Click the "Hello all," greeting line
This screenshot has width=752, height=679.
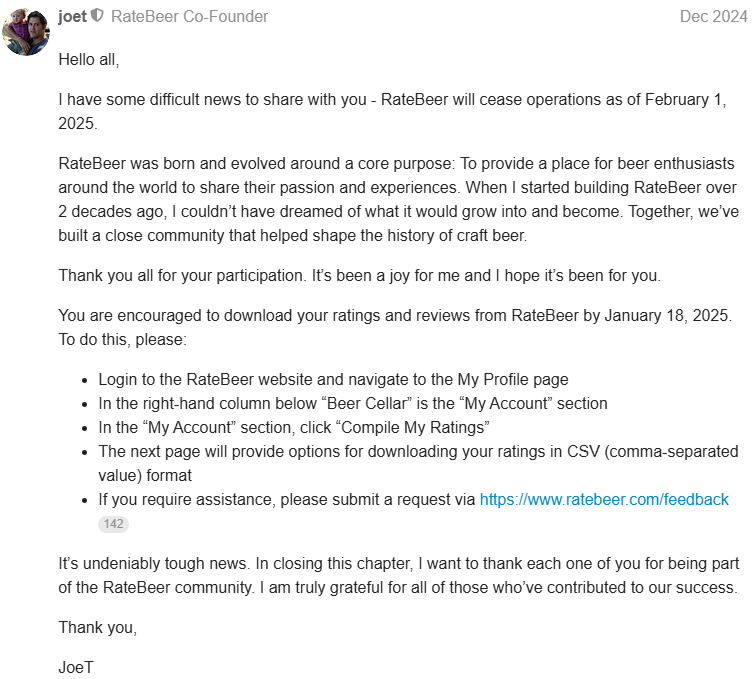point(89,59)
